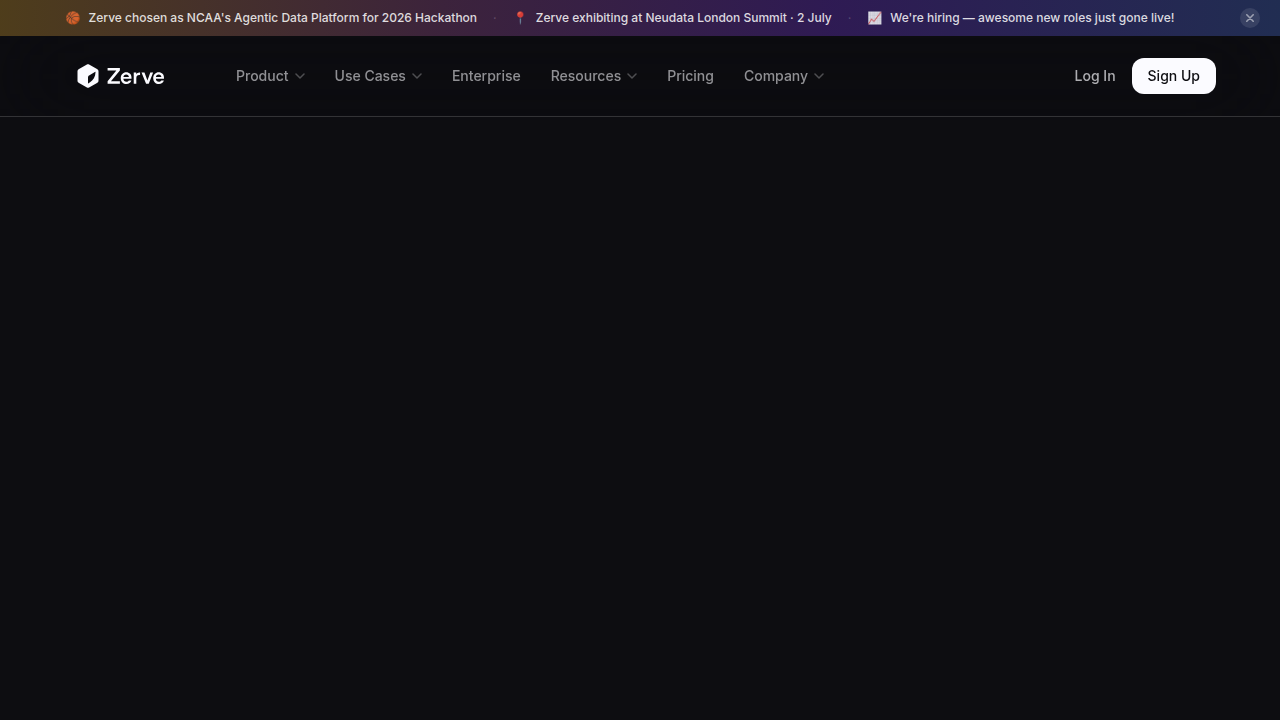This screenshot has height=720, width=1280.
Task: Expand the Company chevron arrow
Action: [x=819, y=76]
